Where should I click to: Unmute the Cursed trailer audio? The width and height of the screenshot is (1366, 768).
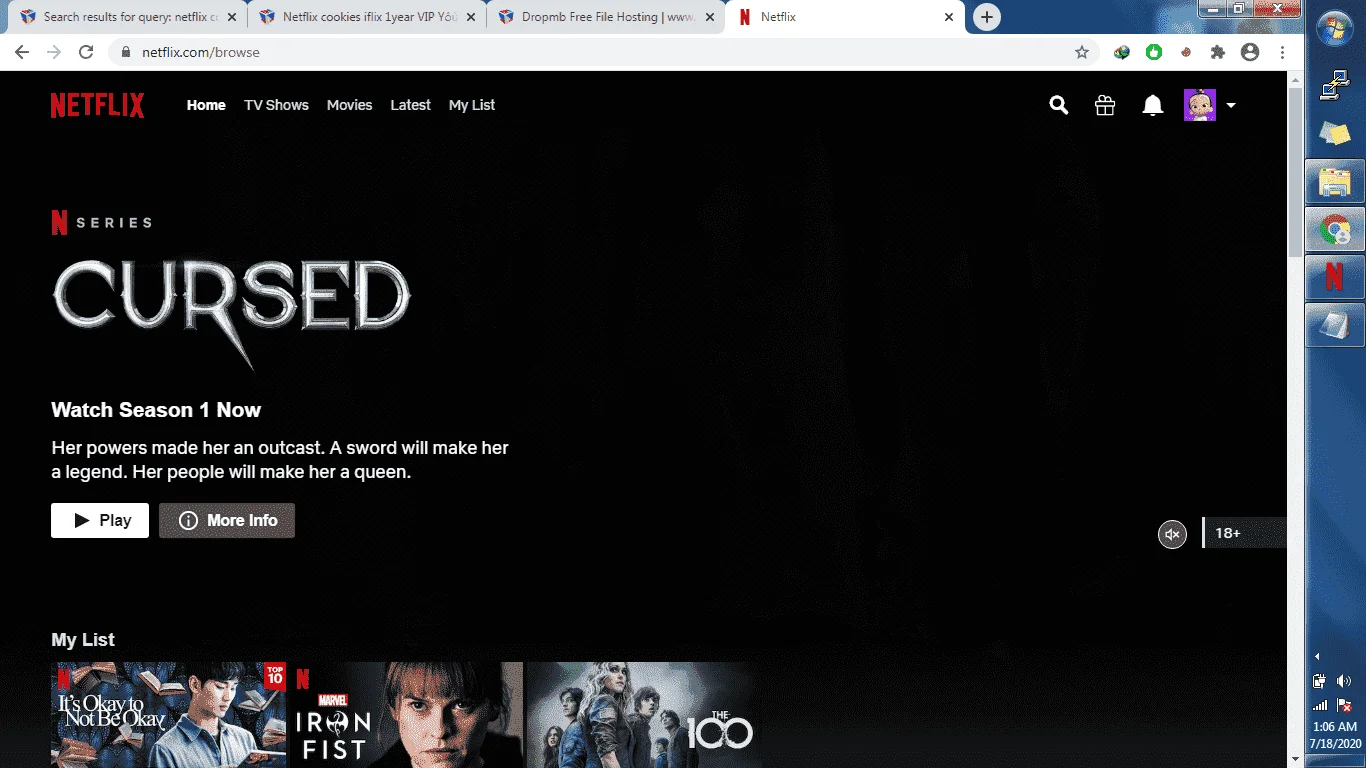coord(1172,534)
